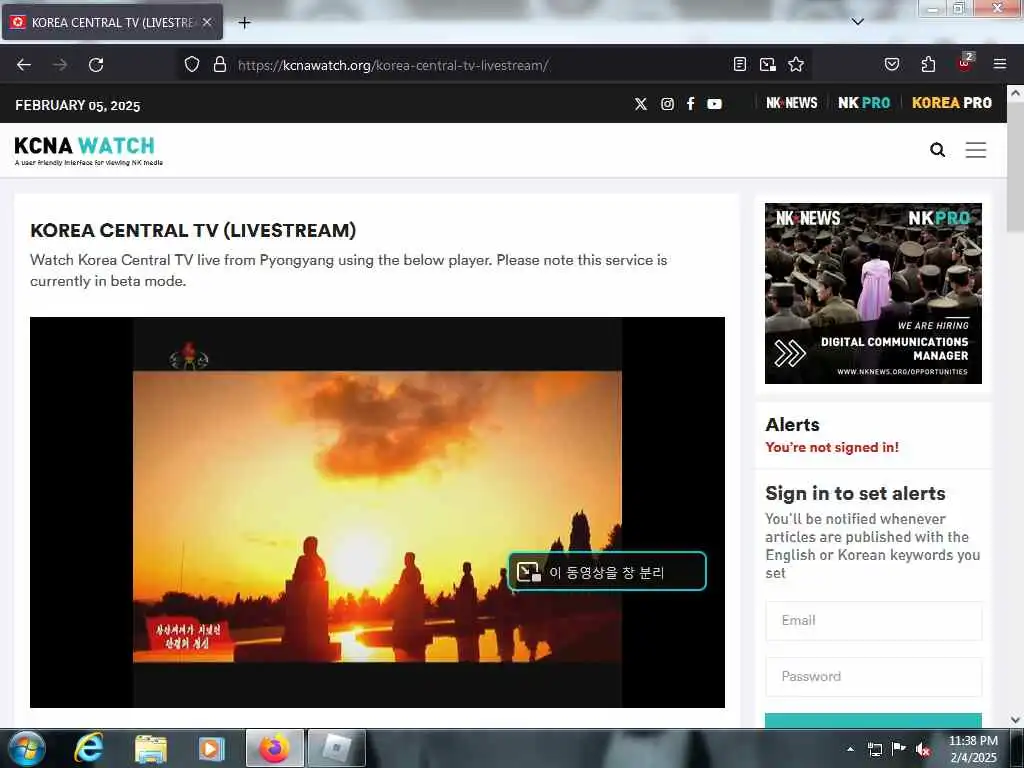This screenshot has width=1024, height=768.
Task: Open the tracking protection shield icon
Action: [191, 65]
